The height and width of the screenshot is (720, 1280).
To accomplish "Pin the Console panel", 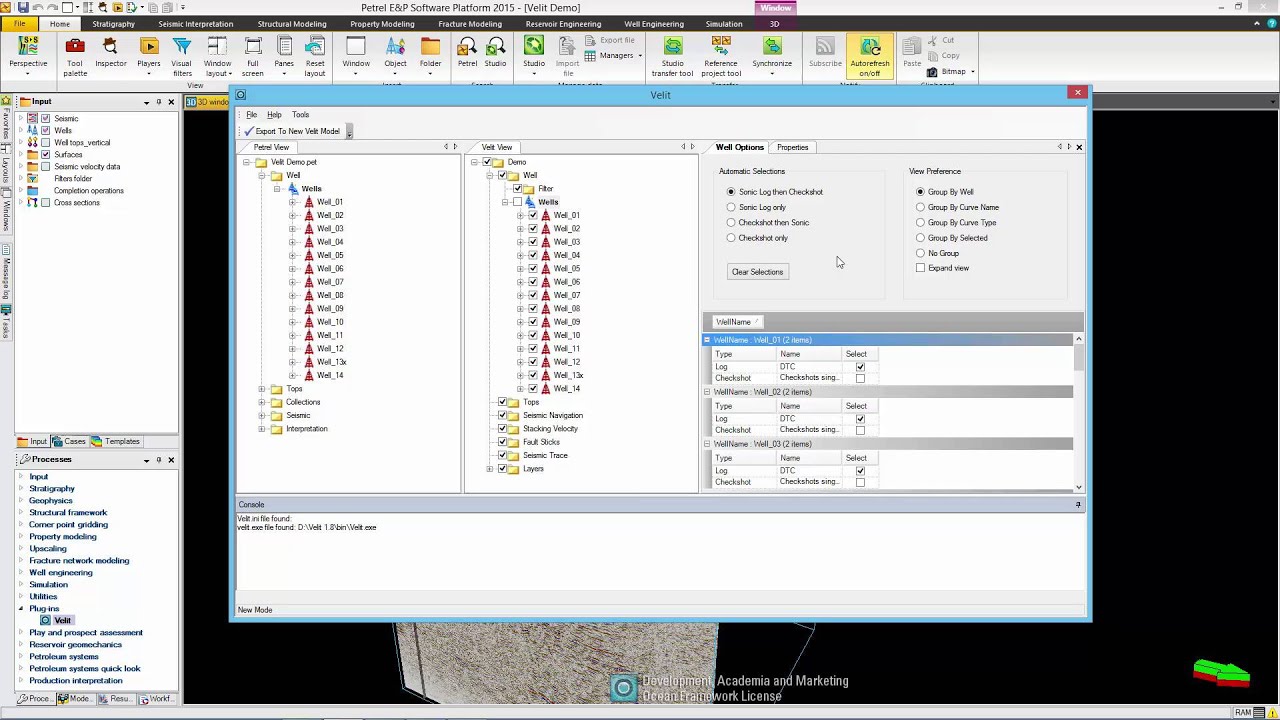I will tap(1078, 505).
